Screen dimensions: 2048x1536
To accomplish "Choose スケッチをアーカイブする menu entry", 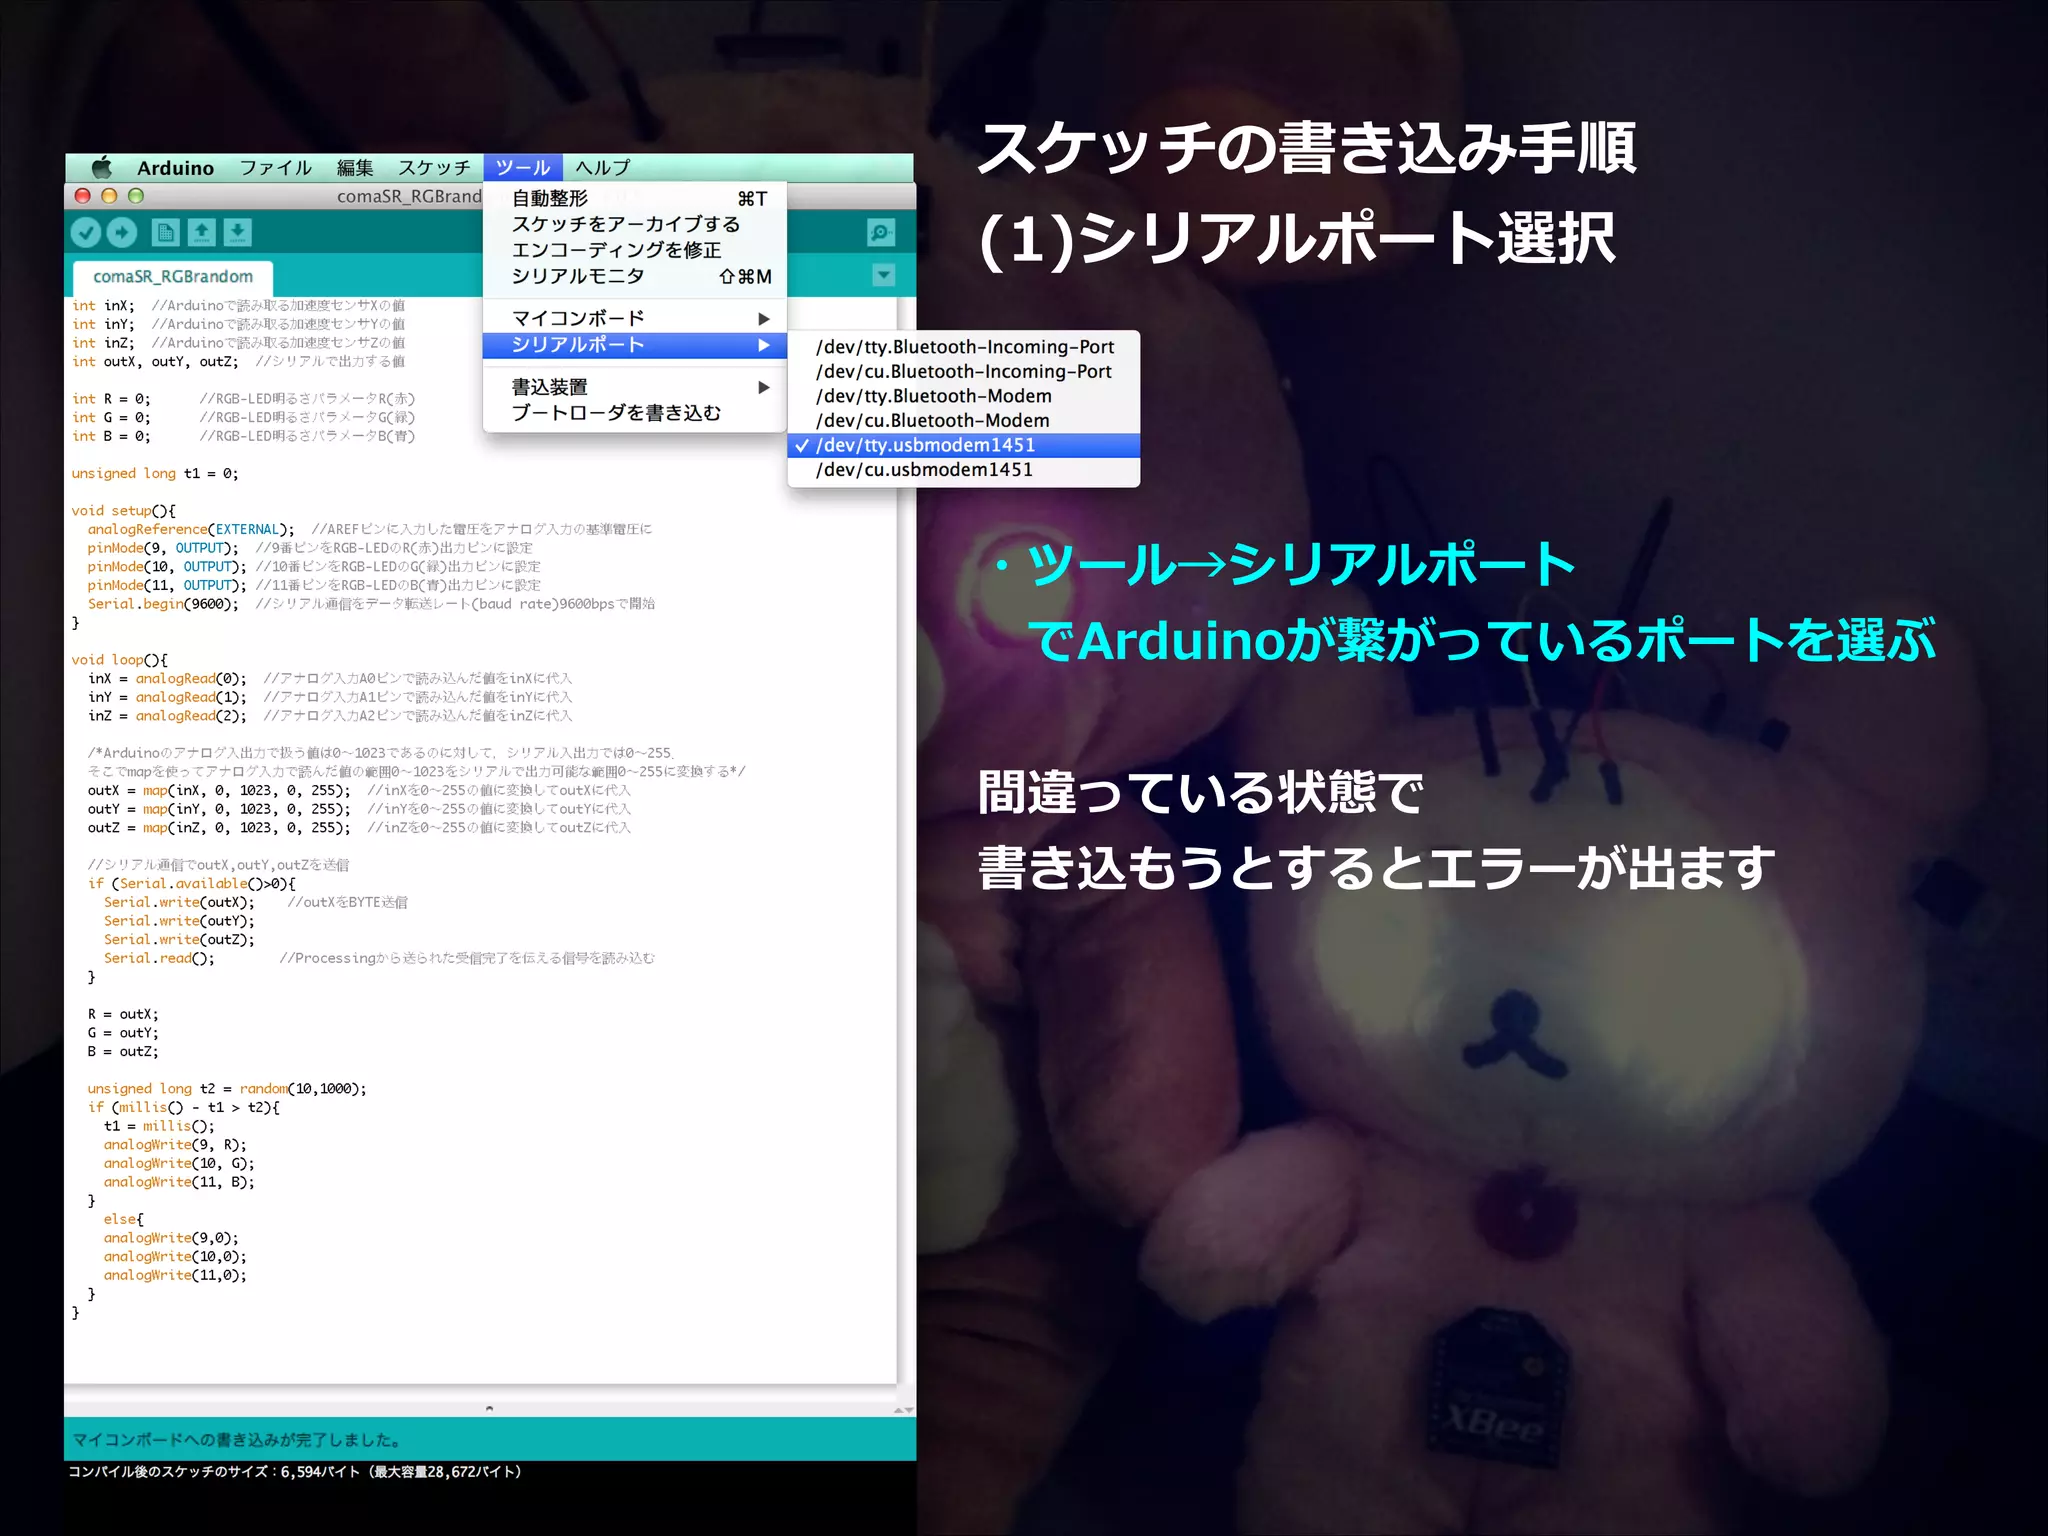I will point(635,224).
